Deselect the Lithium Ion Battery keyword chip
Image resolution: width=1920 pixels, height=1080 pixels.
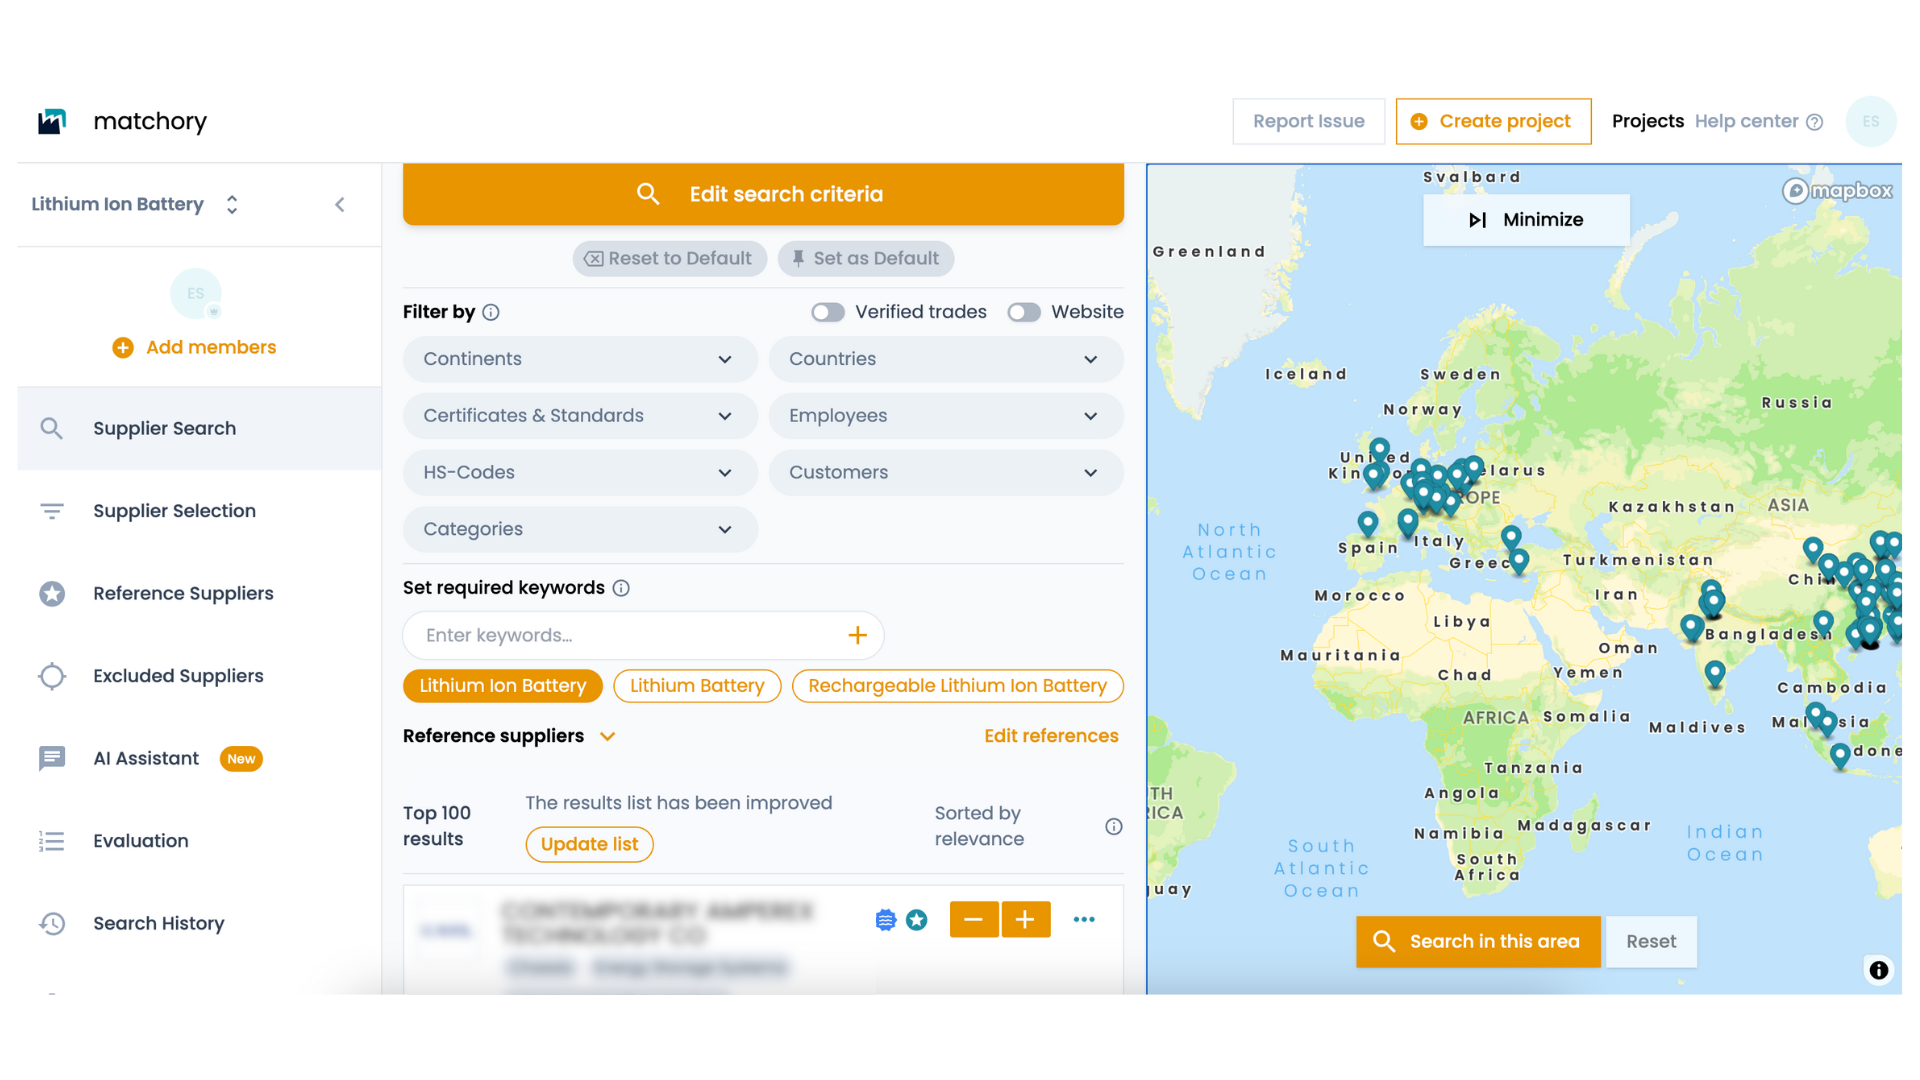503,686
